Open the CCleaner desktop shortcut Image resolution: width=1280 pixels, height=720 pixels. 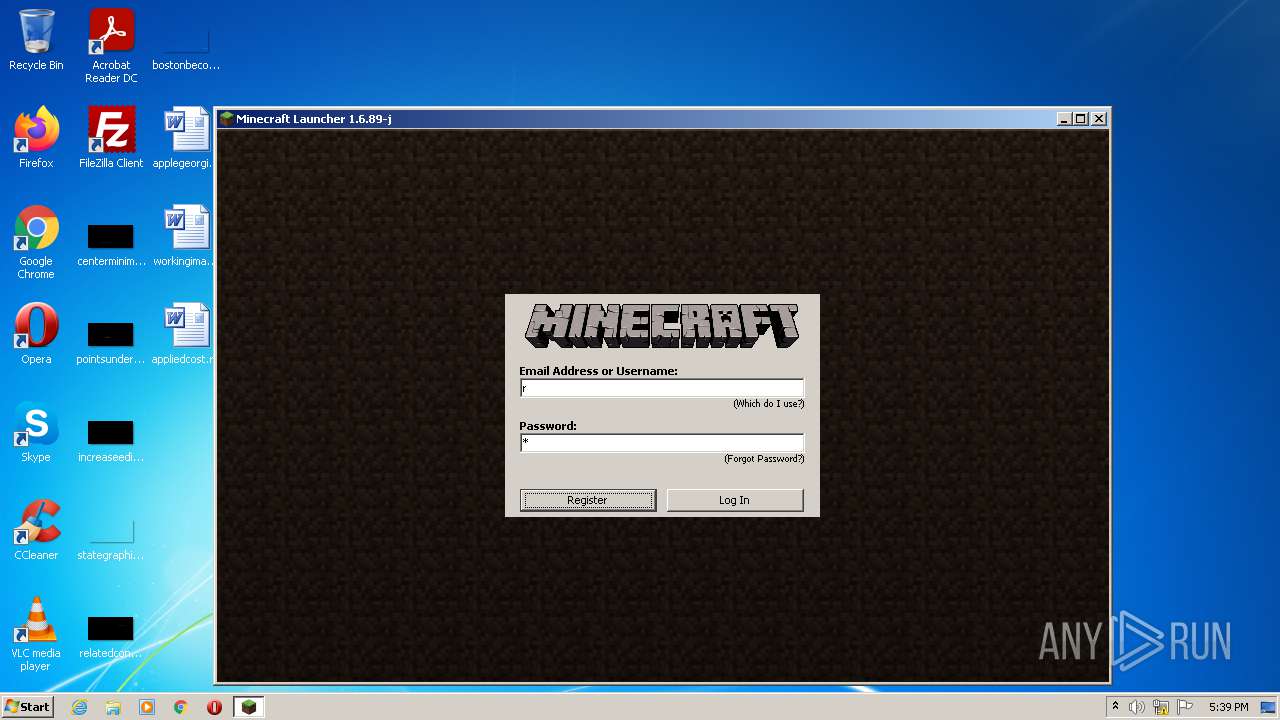[36, 530]
